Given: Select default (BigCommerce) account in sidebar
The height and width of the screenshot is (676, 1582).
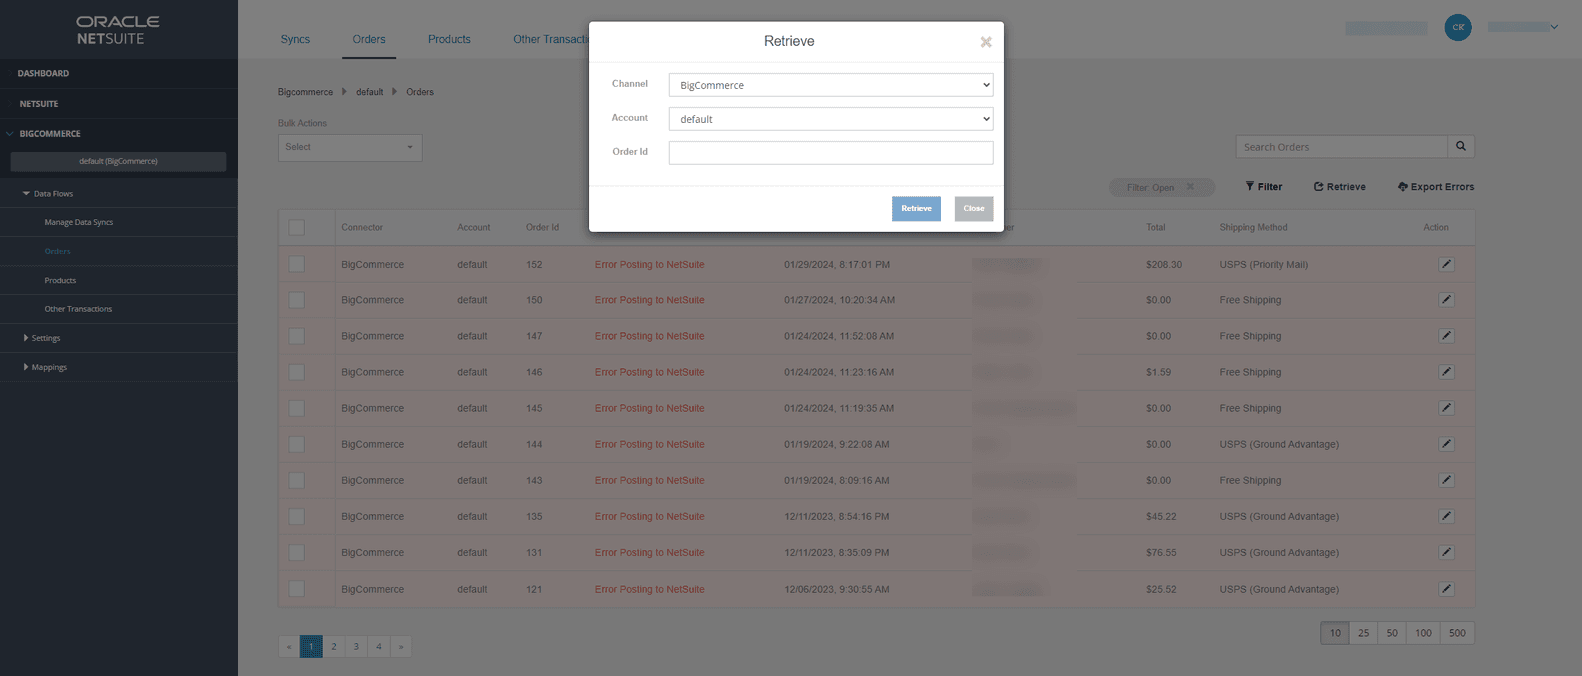Looking at the screenshot, I should pos(118,161).
